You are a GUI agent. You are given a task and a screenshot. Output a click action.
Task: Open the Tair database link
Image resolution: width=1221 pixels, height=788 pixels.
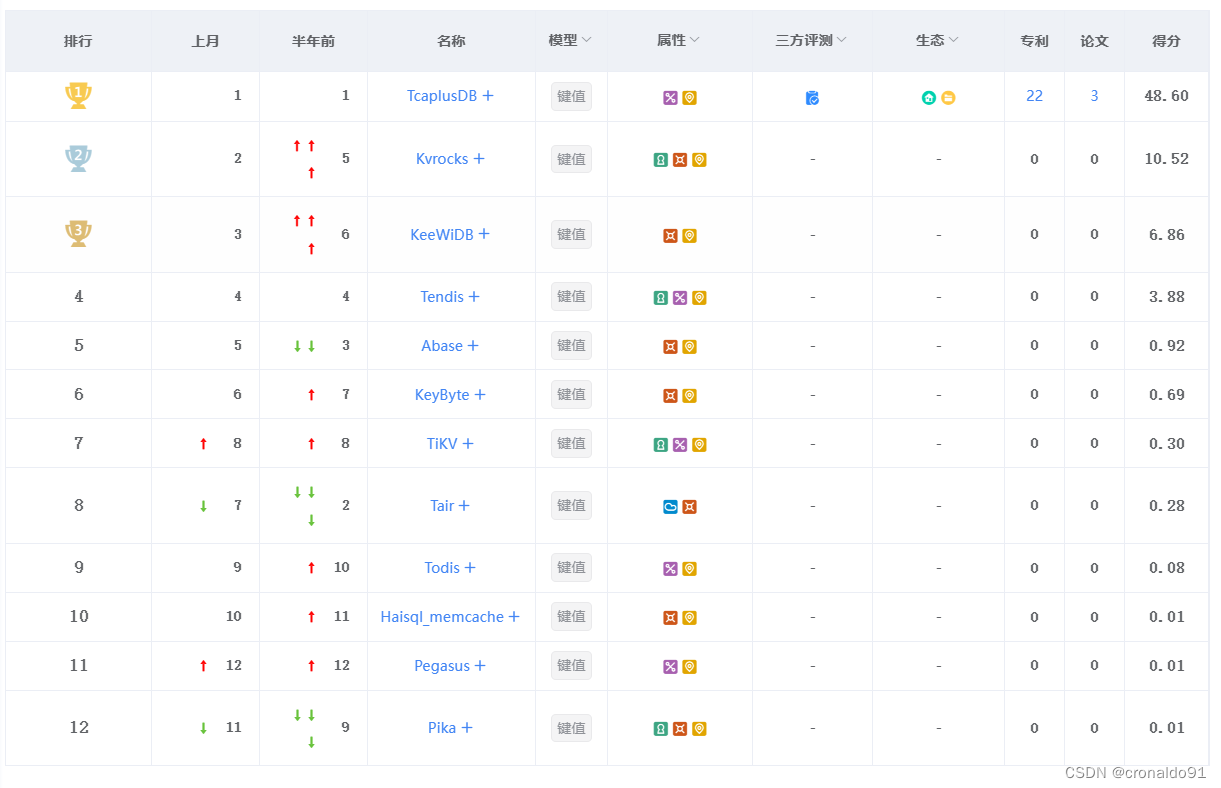coord(442,506)
